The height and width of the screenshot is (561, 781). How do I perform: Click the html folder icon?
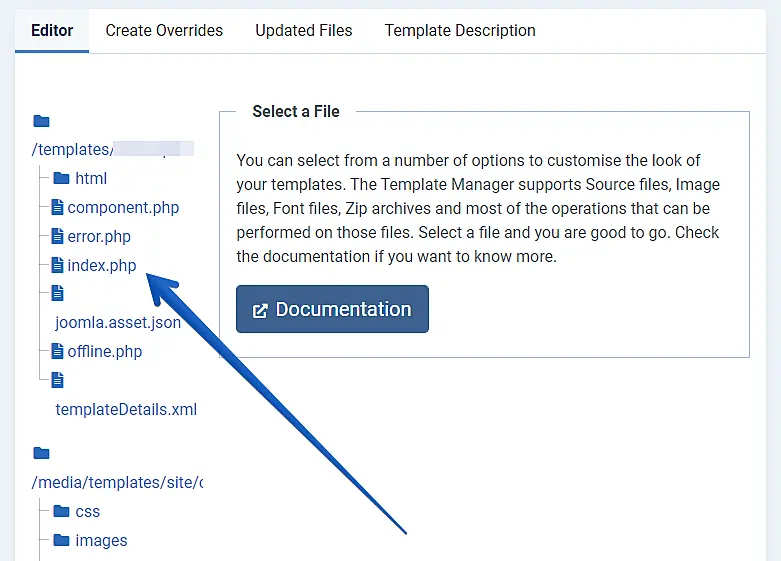tap(62, 179)
